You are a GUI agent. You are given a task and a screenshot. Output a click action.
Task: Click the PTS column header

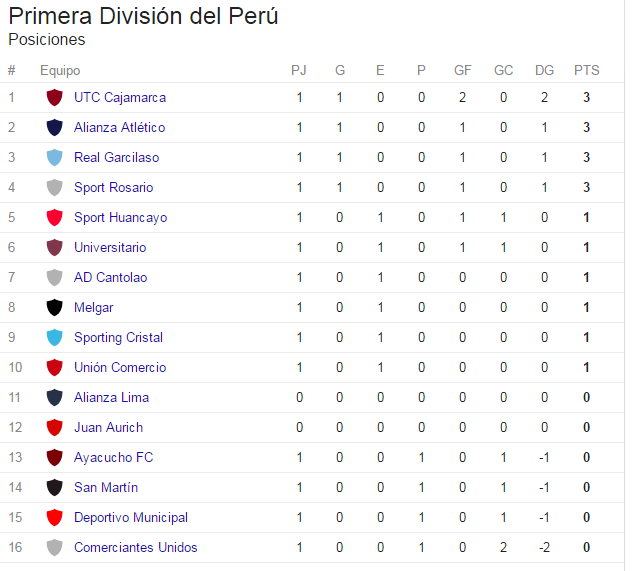pyautogui.click(x=587, y=70)
